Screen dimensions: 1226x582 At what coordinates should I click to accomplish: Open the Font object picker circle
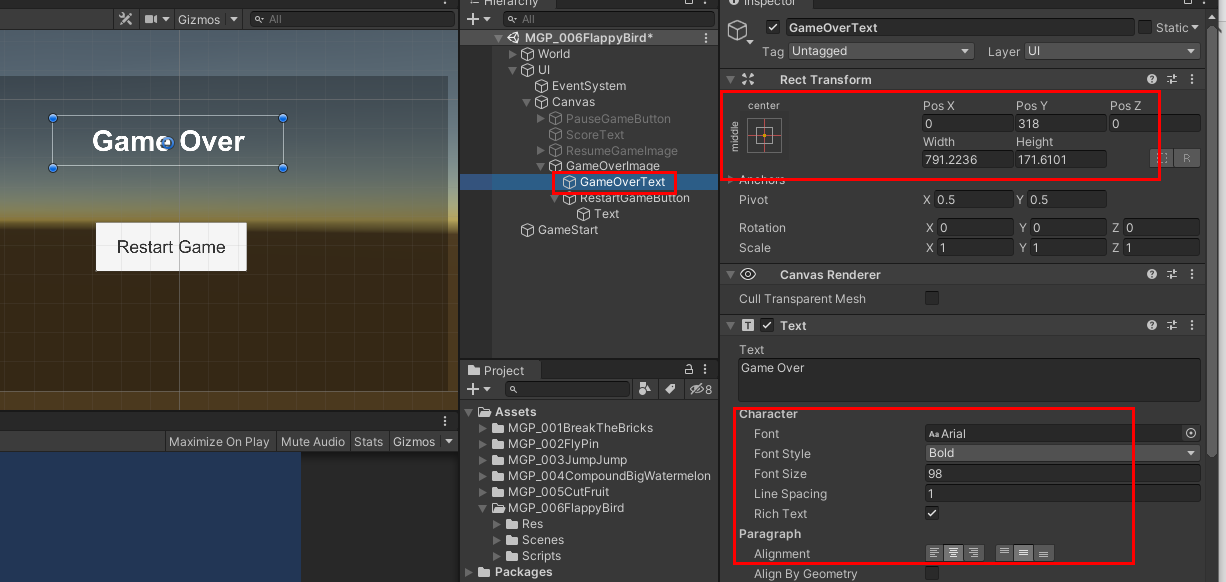coord(1191,433)
